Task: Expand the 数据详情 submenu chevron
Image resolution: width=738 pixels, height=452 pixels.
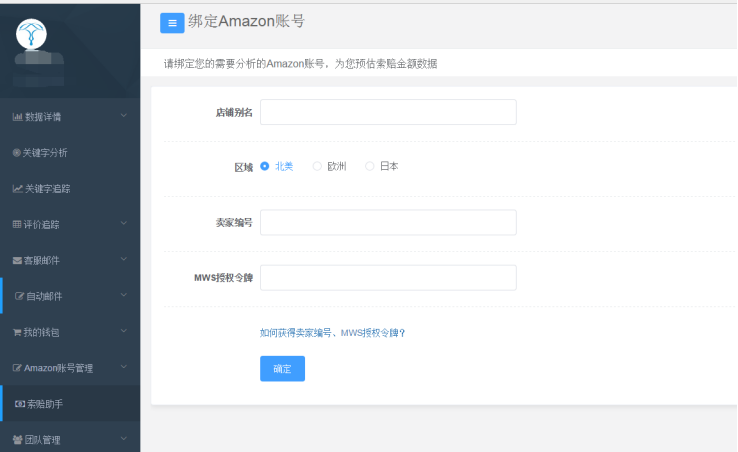Action: 124,115
